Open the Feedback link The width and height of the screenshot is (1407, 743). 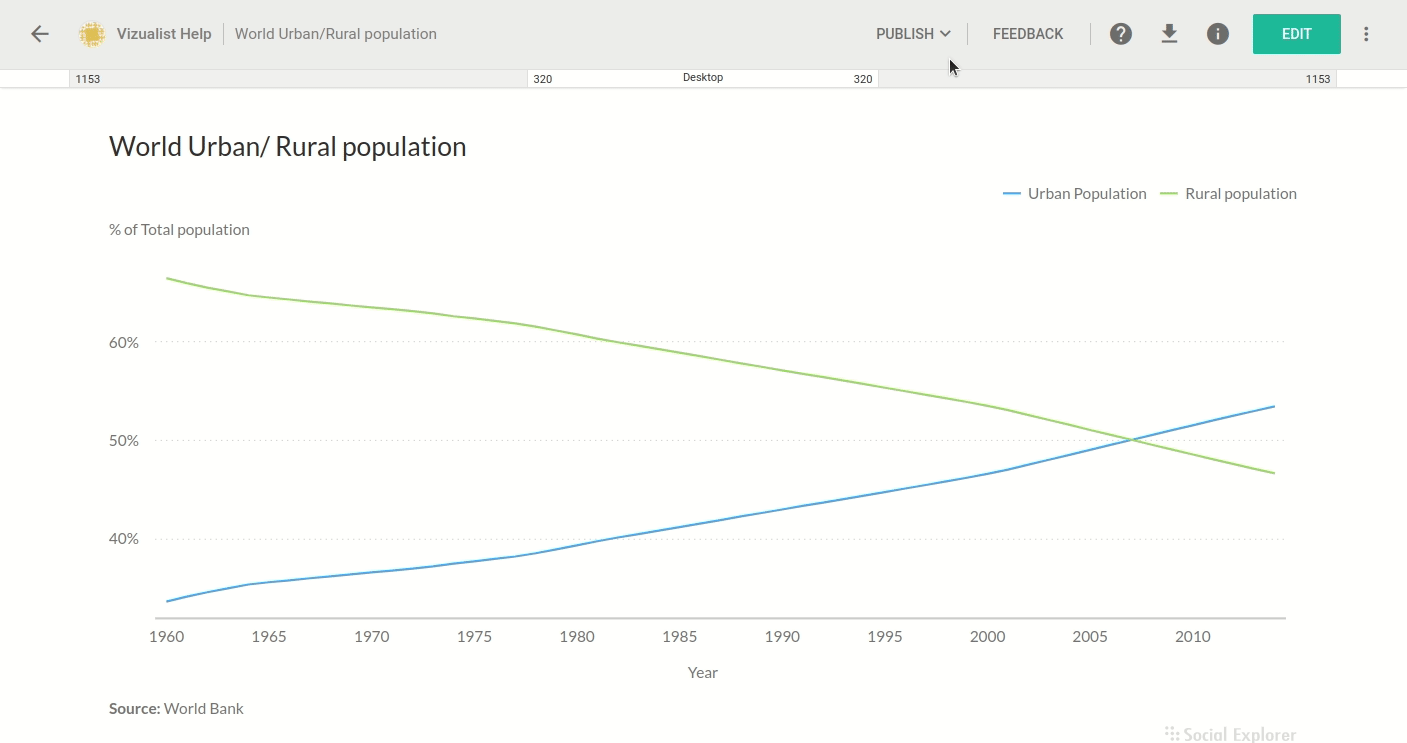coord(1028,34)
